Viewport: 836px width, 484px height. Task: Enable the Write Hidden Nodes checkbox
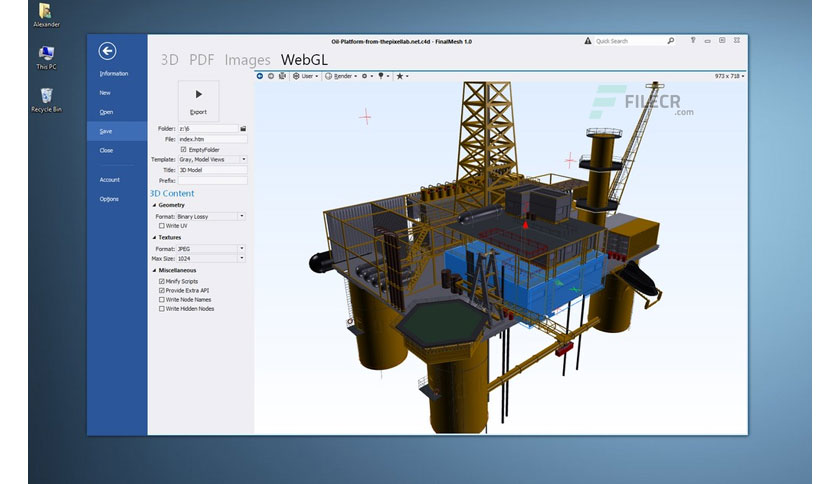click(x=162, y=309)
